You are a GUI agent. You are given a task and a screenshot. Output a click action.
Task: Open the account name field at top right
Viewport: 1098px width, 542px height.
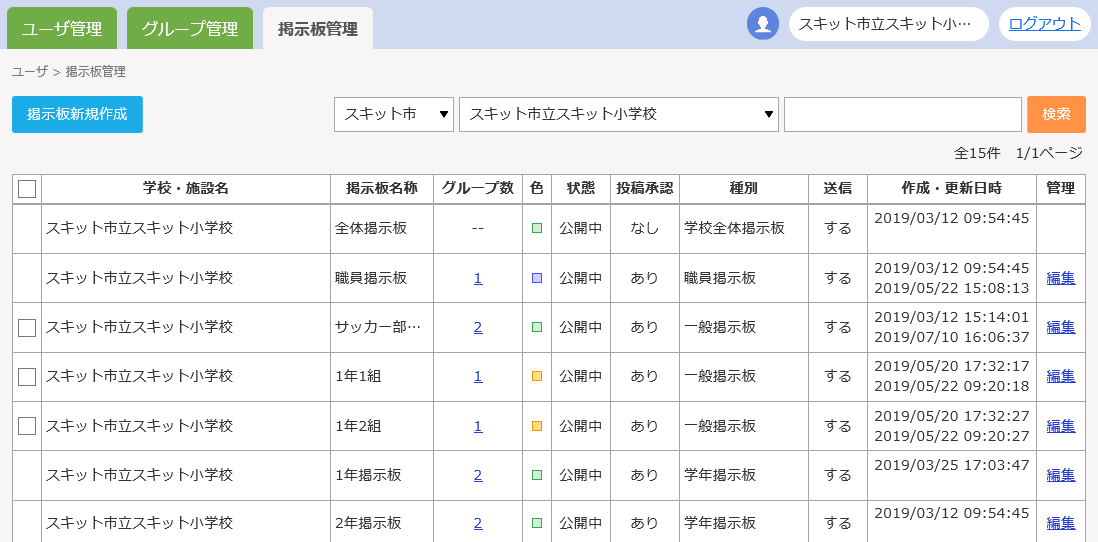[x=888, y=24]
